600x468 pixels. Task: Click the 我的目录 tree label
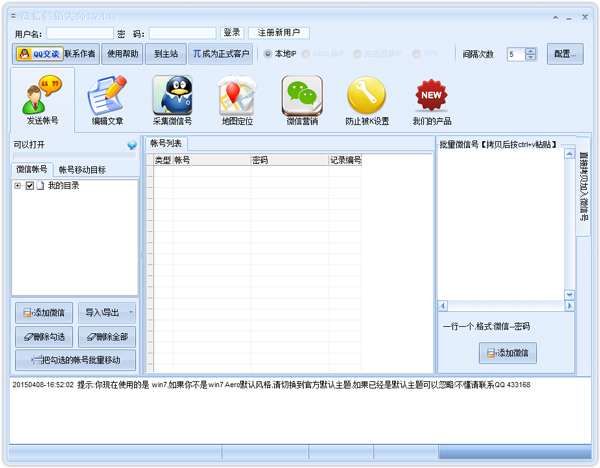point(63,186)
